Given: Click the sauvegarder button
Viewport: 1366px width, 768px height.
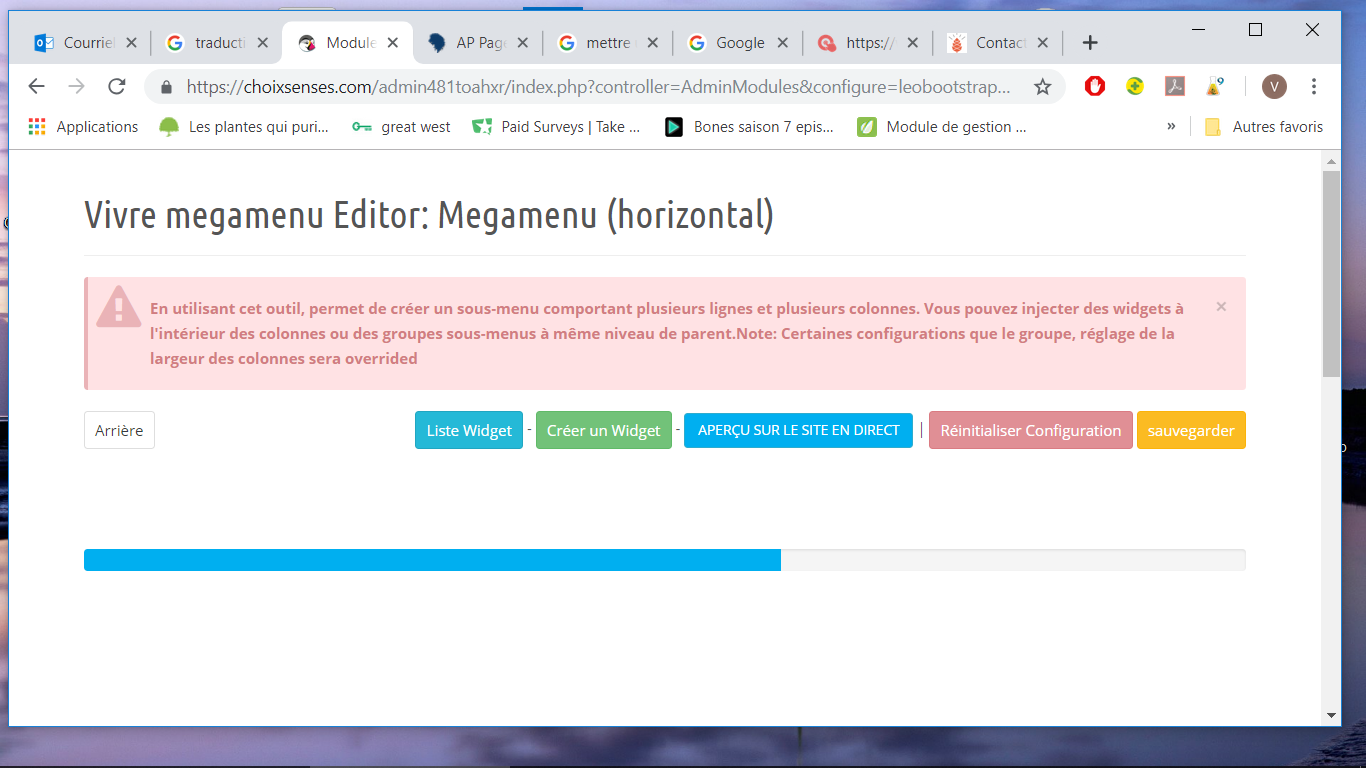Looking at the screenshot, I should click(1191, 430).
